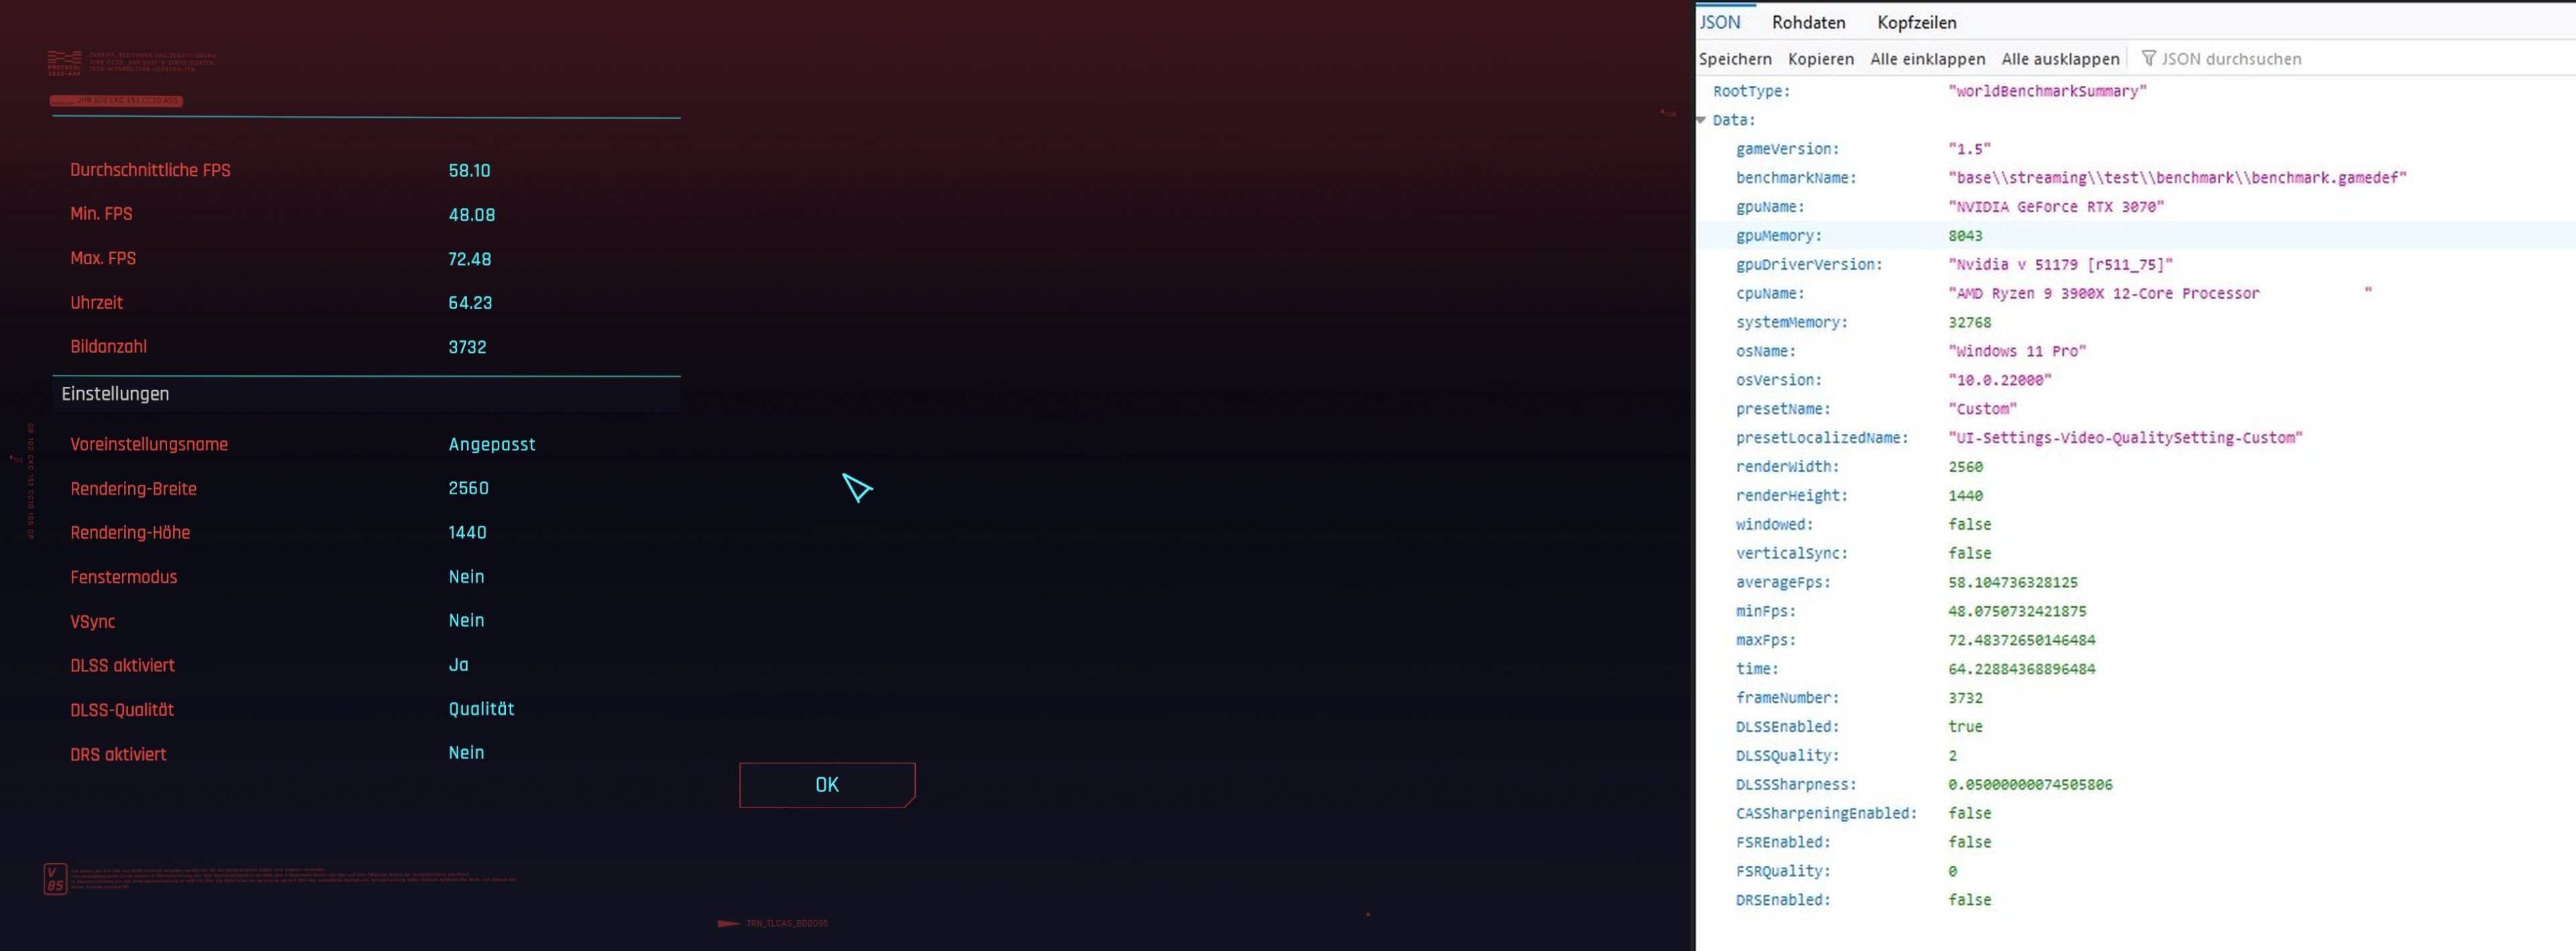Click Speichern to save JSON

pos(1735,59)
